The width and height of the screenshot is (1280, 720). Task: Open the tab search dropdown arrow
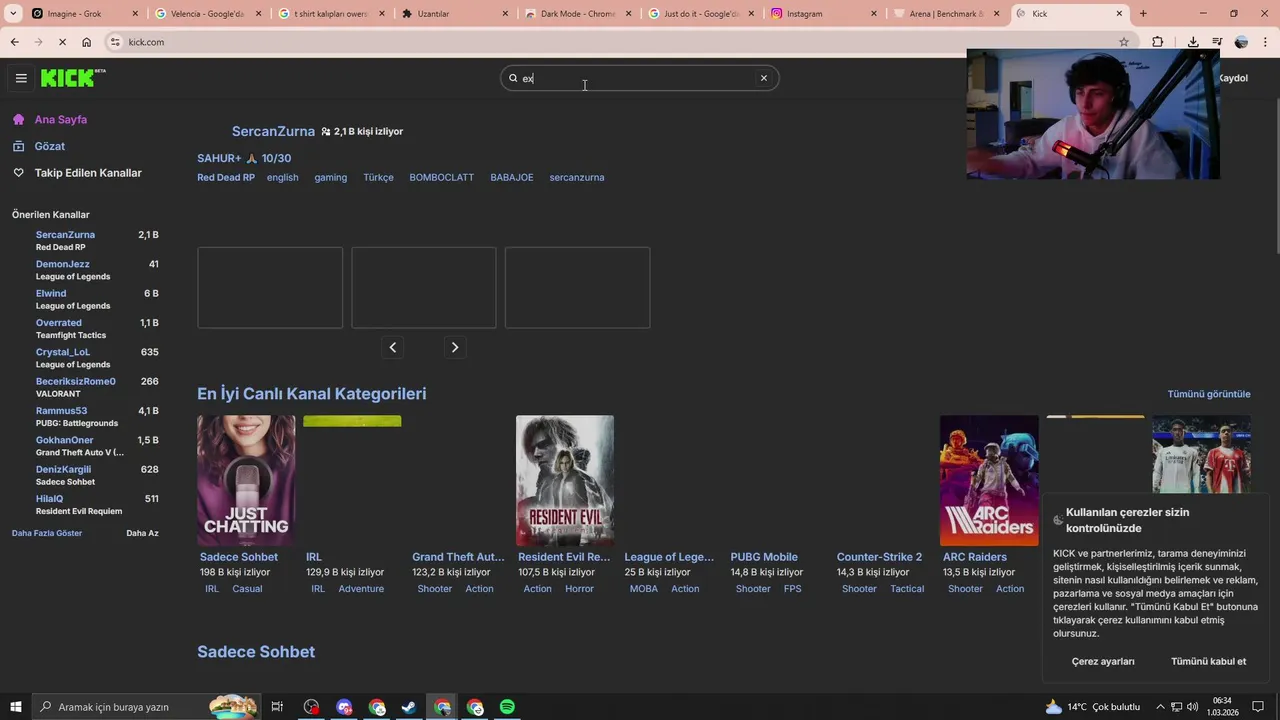(13, 14)
